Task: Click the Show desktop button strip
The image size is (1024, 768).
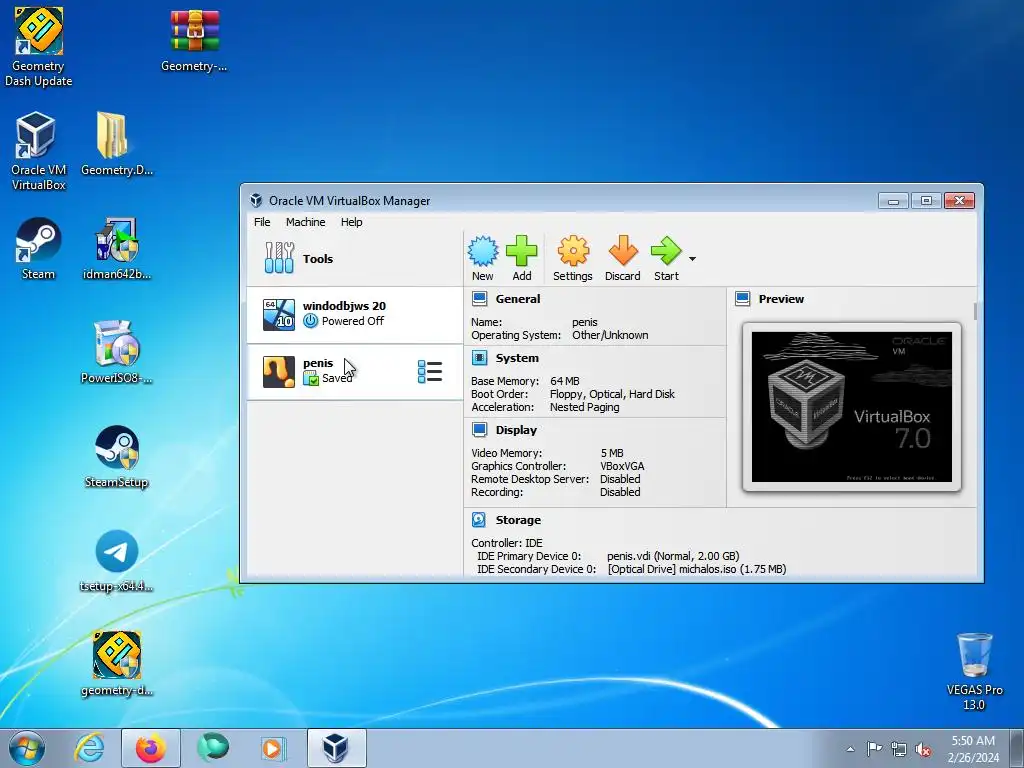Action: coord(1016,749)
